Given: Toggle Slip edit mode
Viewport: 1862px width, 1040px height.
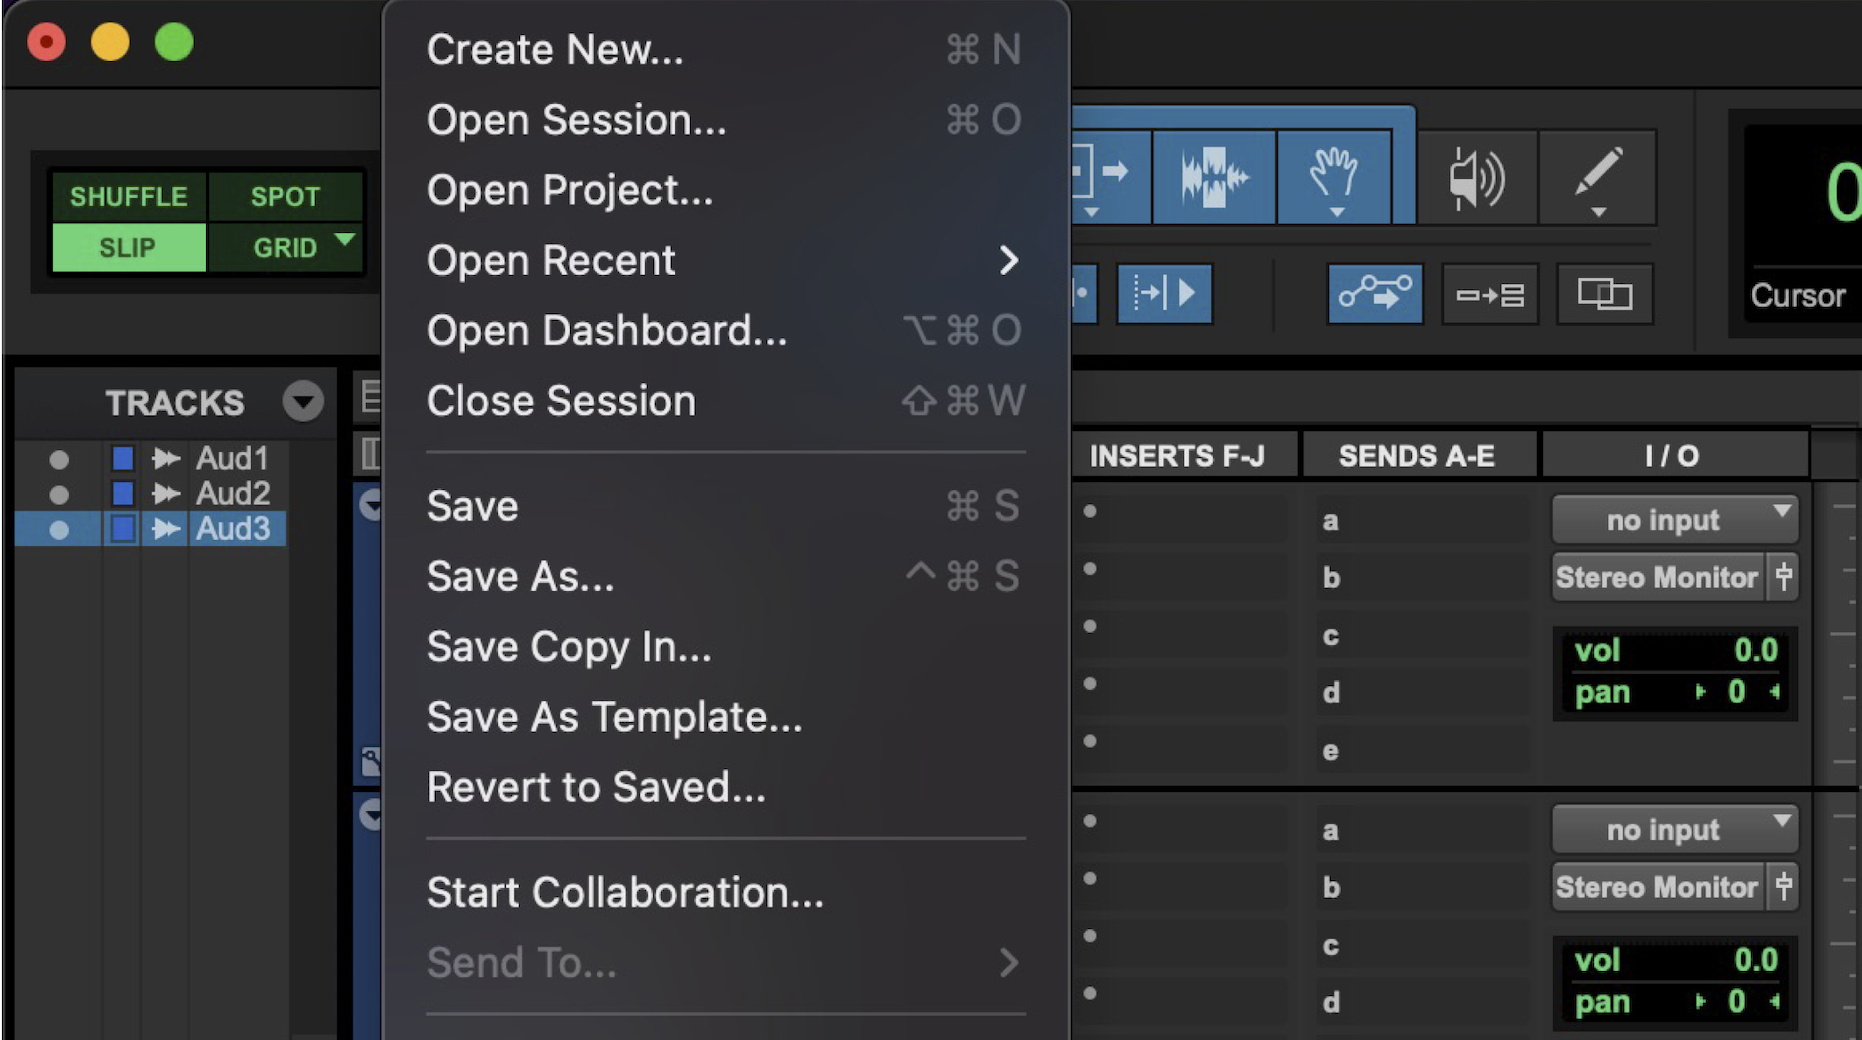Looking at the screenshot, I should pos(128,248).
